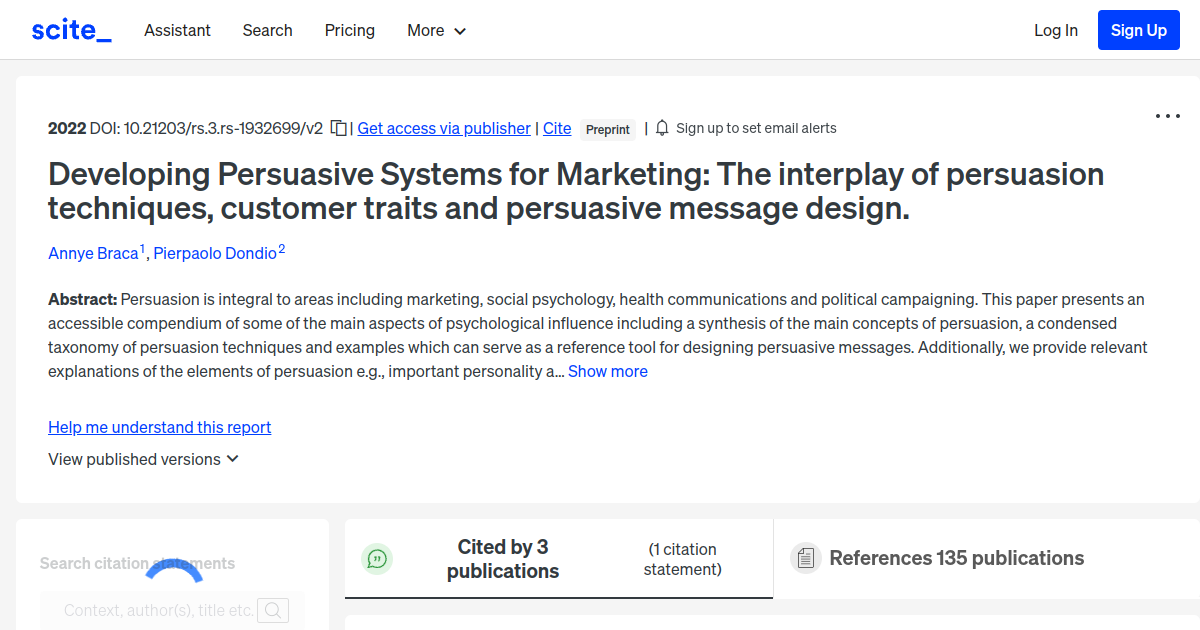
Task: Open Get access via publisher link
Action: coord(443,128)
